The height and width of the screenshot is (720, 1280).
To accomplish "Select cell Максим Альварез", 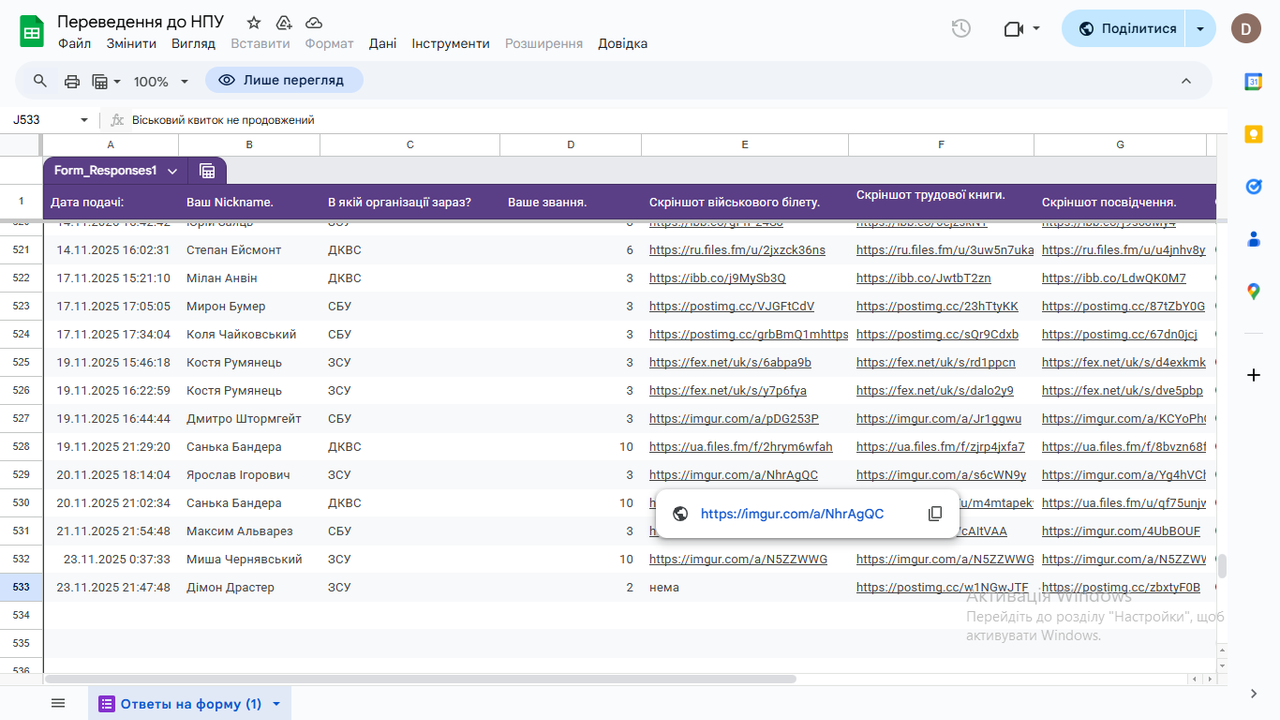I will 249,531.
